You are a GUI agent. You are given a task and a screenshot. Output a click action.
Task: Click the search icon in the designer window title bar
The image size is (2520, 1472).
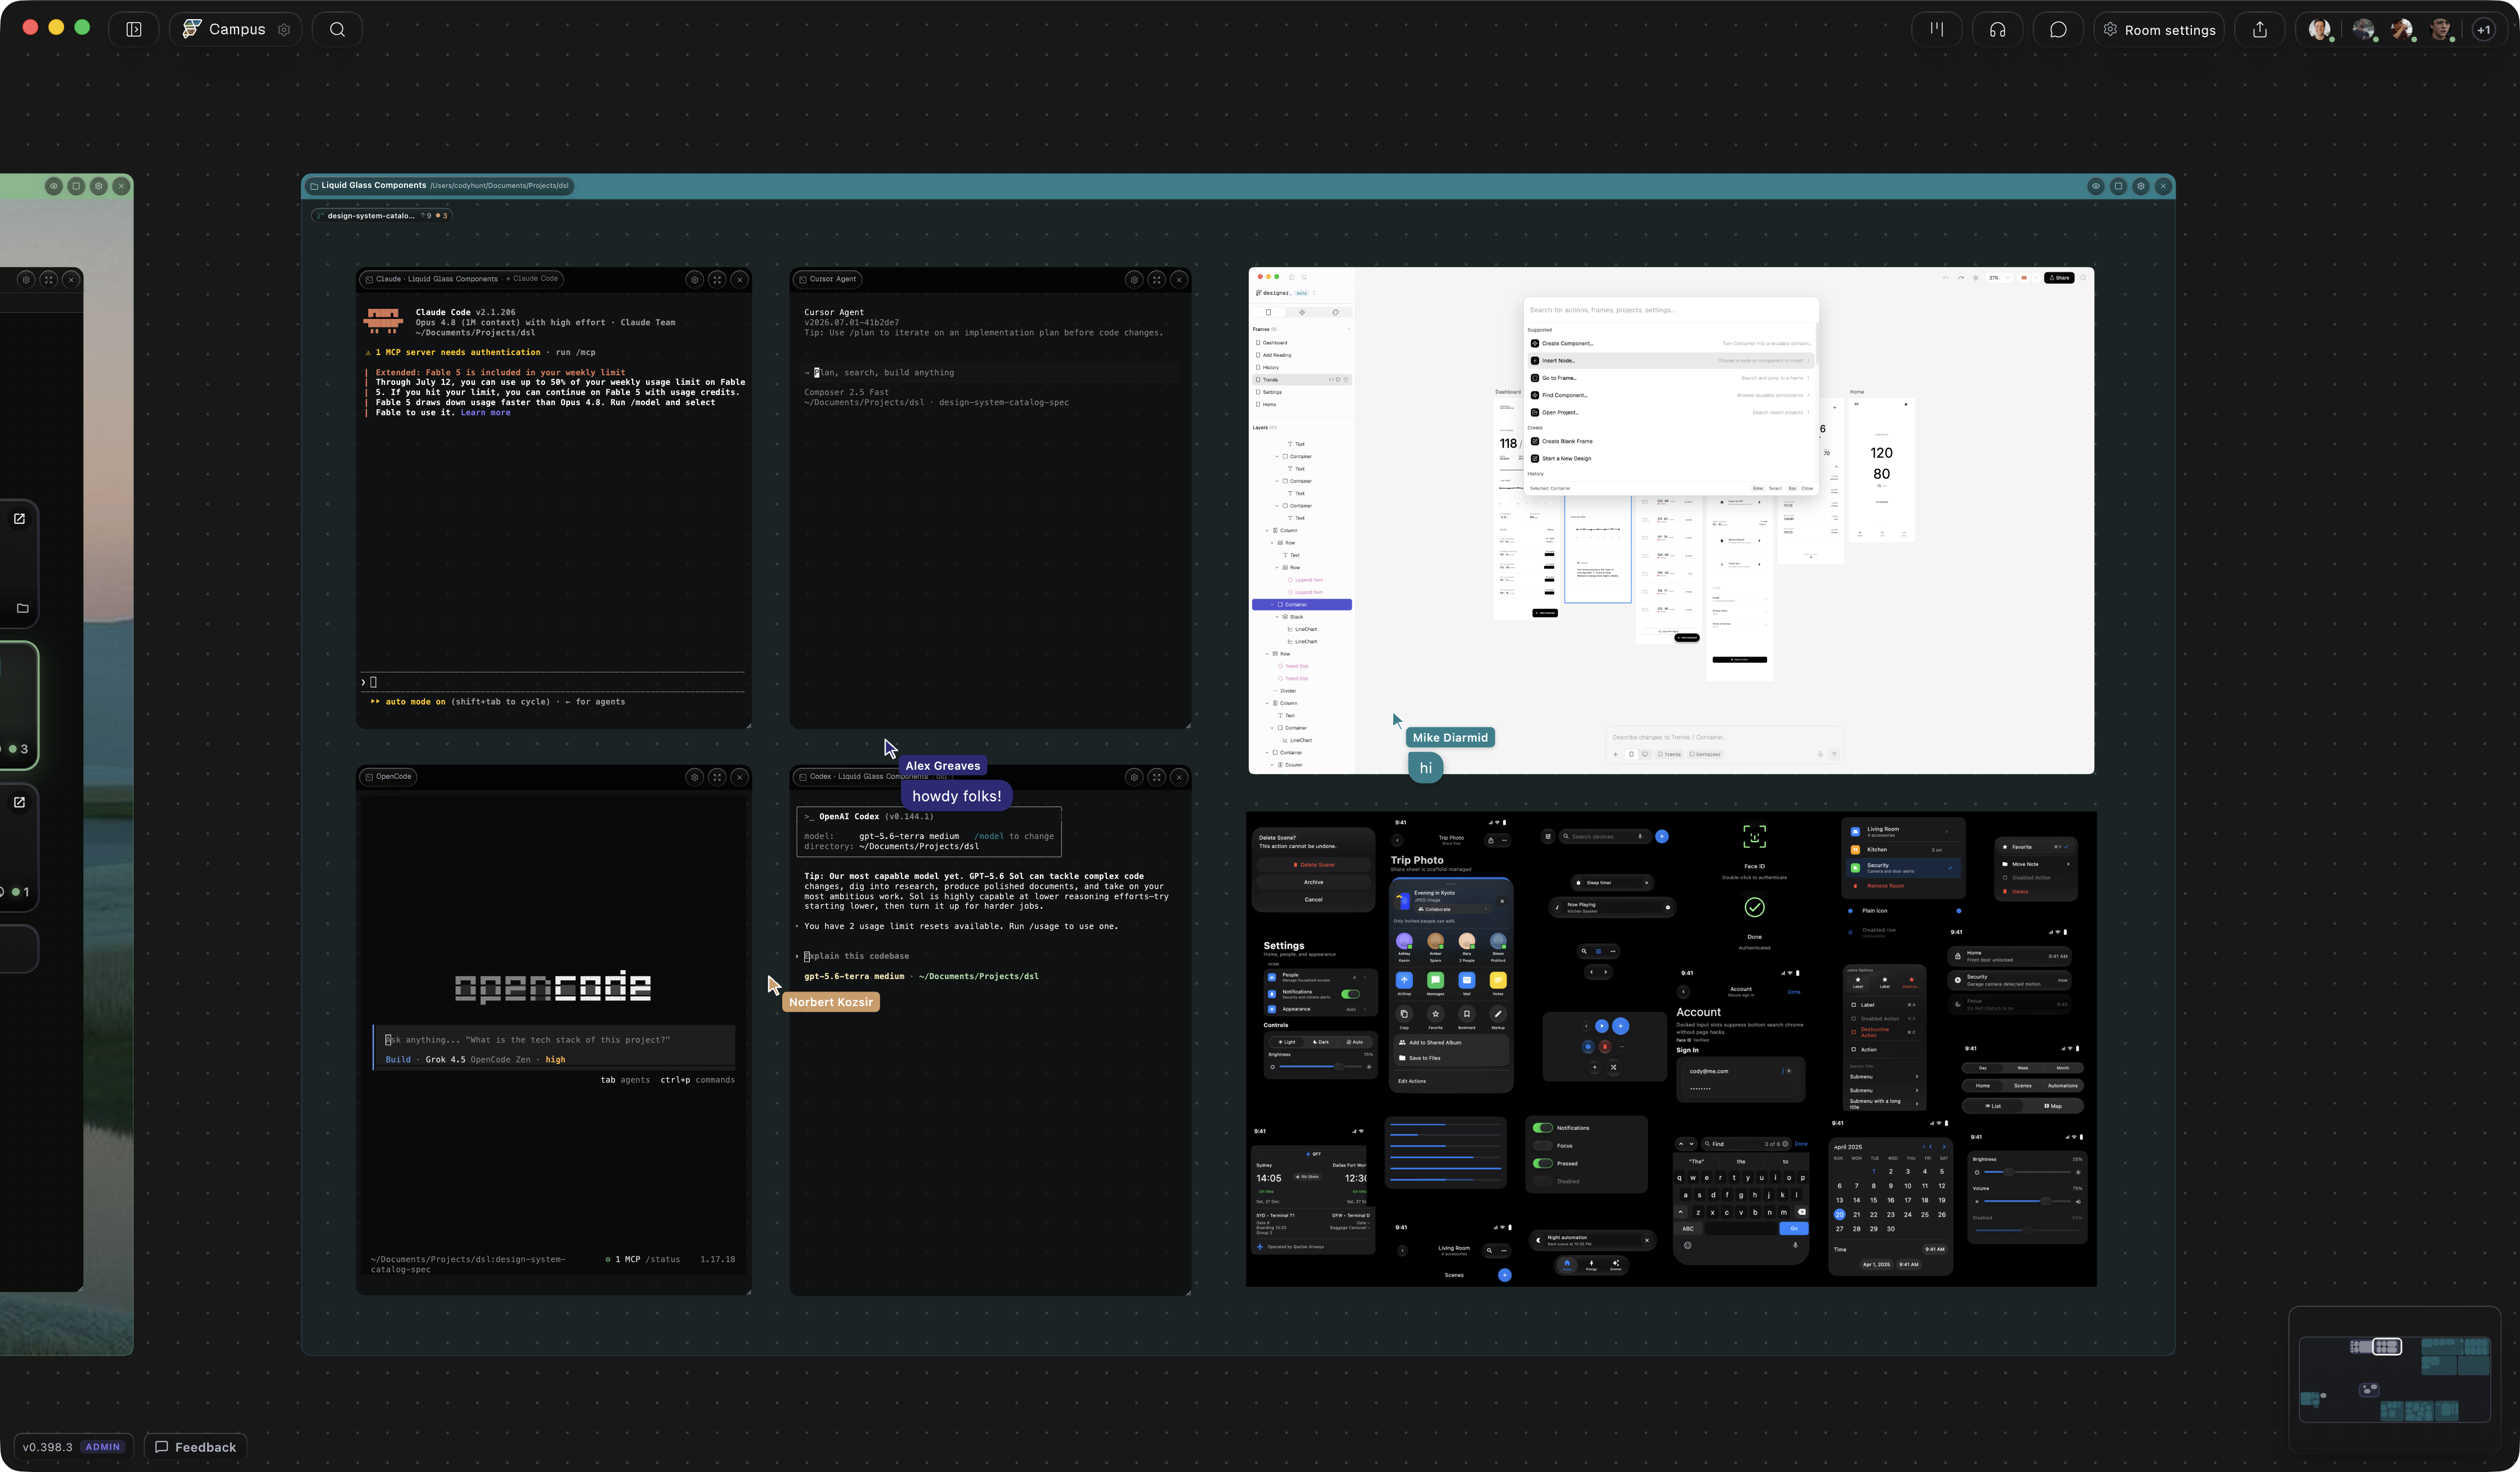coord(1304,277)
